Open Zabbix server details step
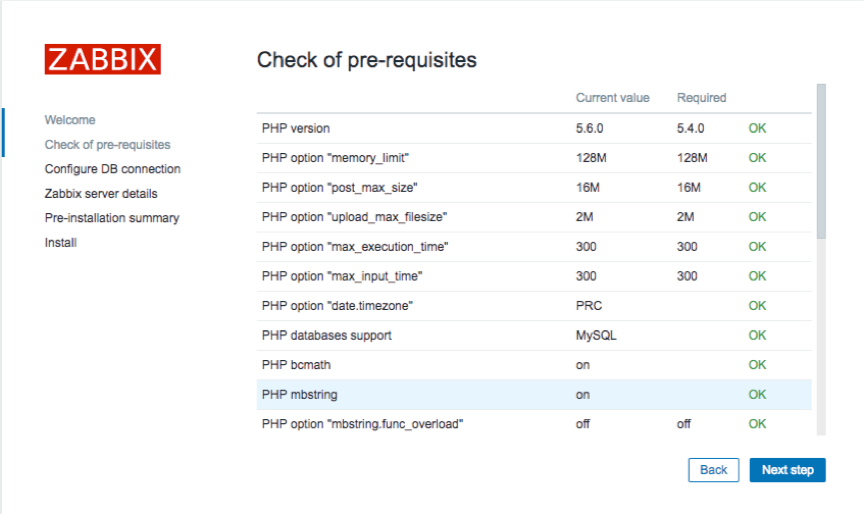The height and width of the screenshot is (514, 864). coord(101,194)
